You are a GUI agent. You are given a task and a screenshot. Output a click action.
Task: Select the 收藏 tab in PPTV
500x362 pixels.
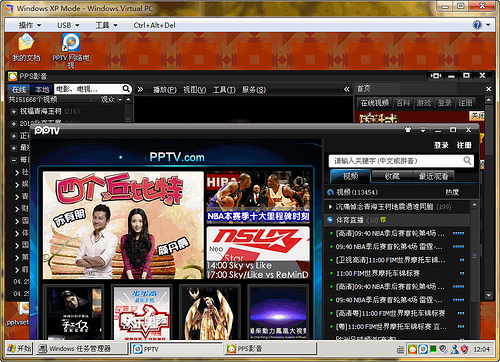point(392,176)
